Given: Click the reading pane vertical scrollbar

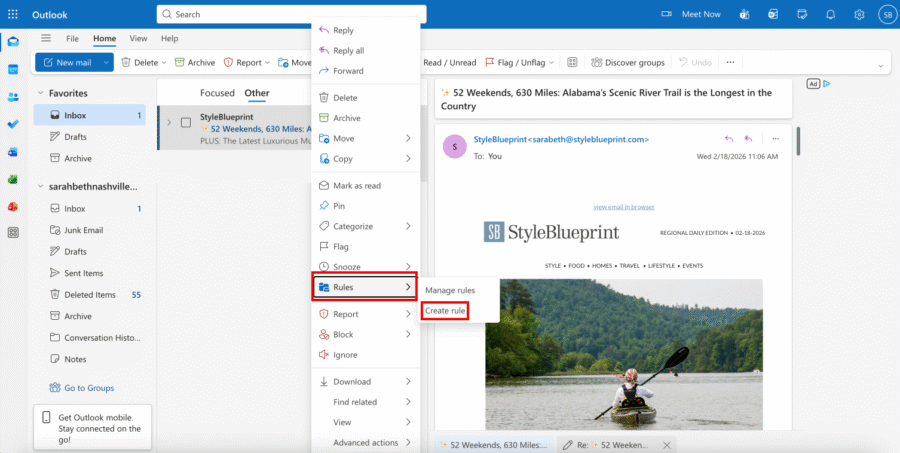Looking at the screenshot, I should [798, 141].
